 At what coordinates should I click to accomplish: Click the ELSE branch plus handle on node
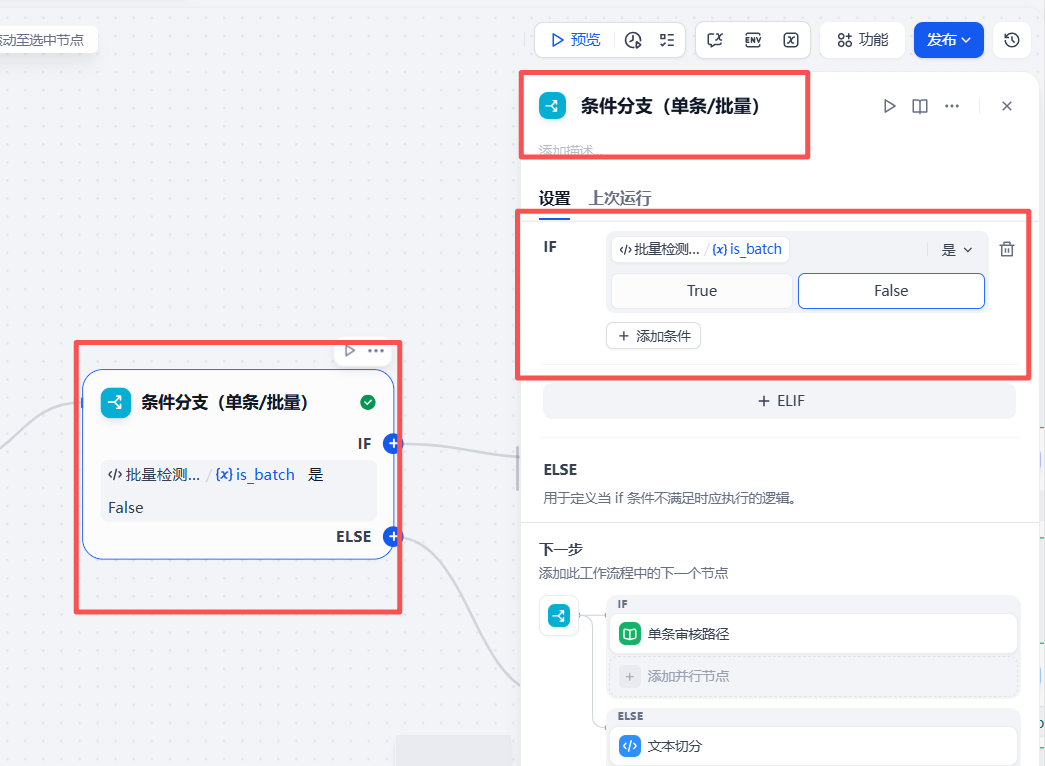393,536
